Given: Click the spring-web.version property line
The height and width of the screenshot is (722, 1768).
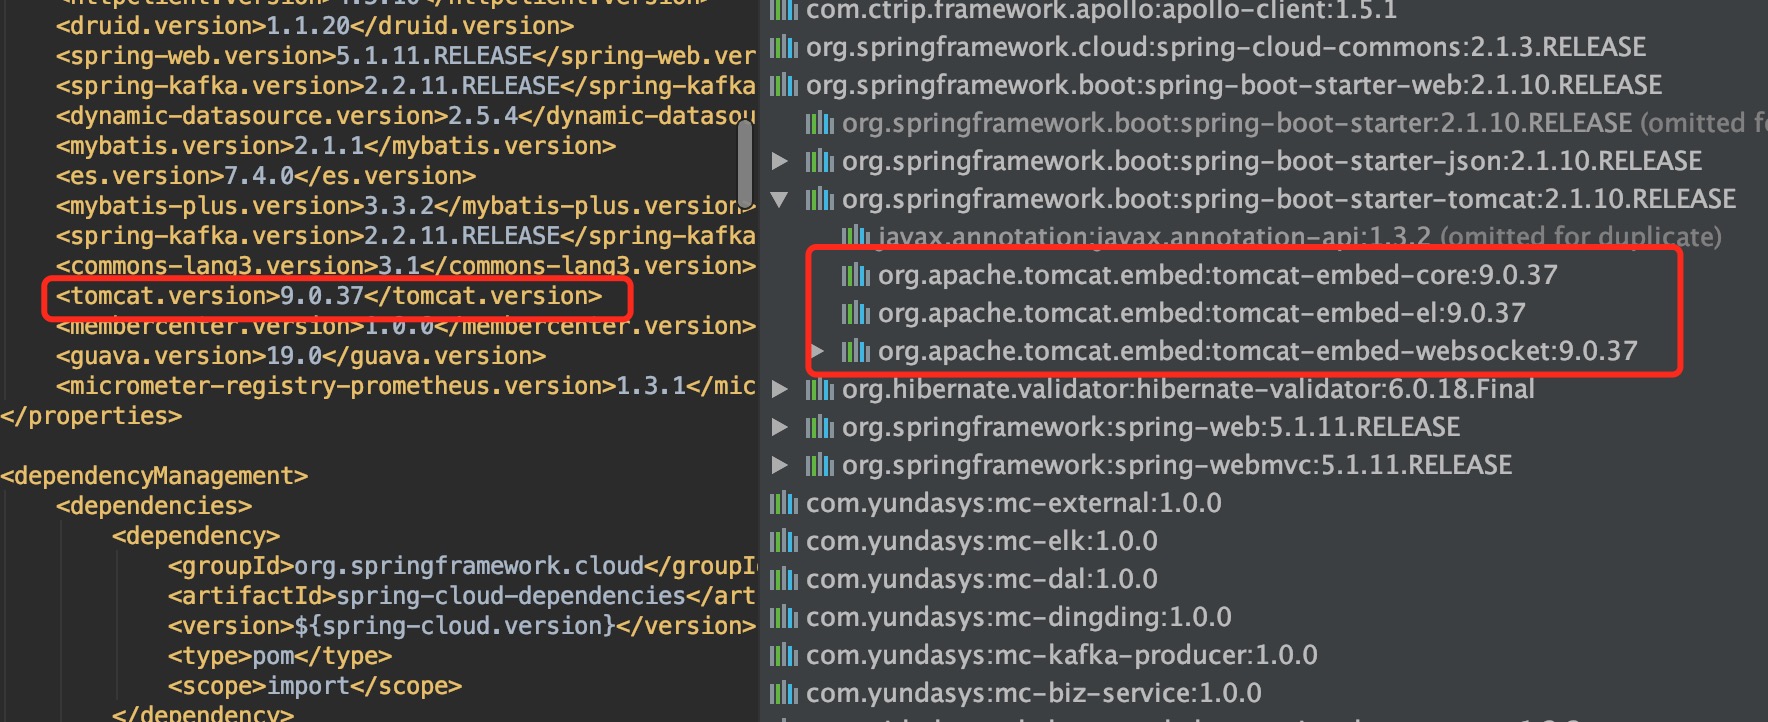Looking at the screenshot, I should [406, 56].
